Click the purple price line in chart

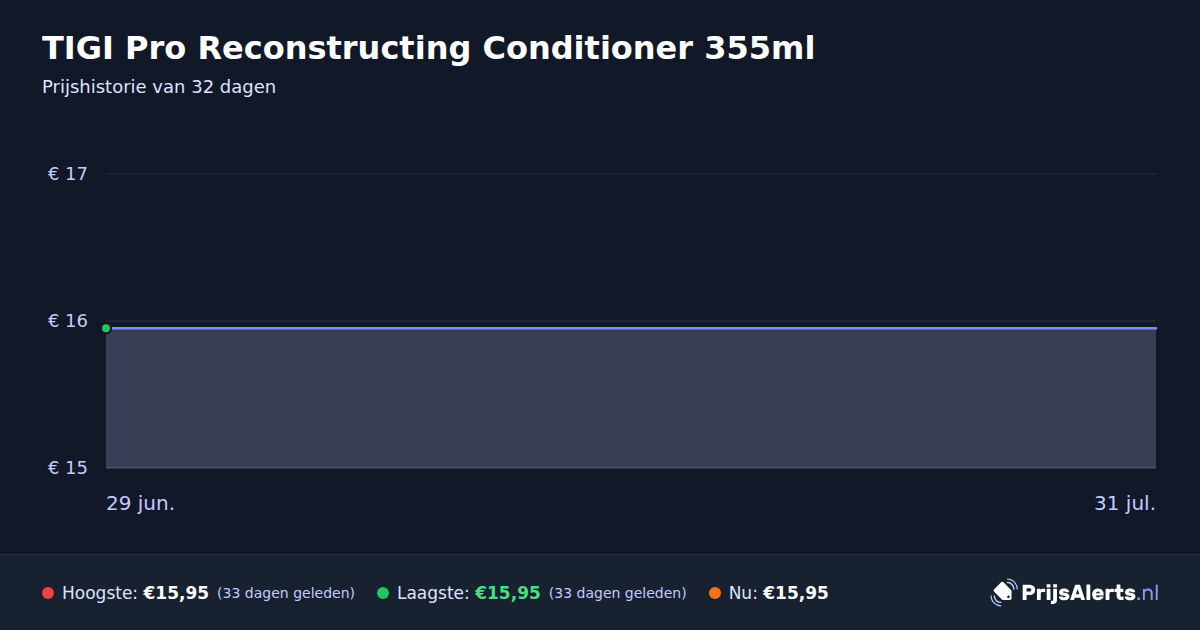pyautogui.click(x=631, y=328)
